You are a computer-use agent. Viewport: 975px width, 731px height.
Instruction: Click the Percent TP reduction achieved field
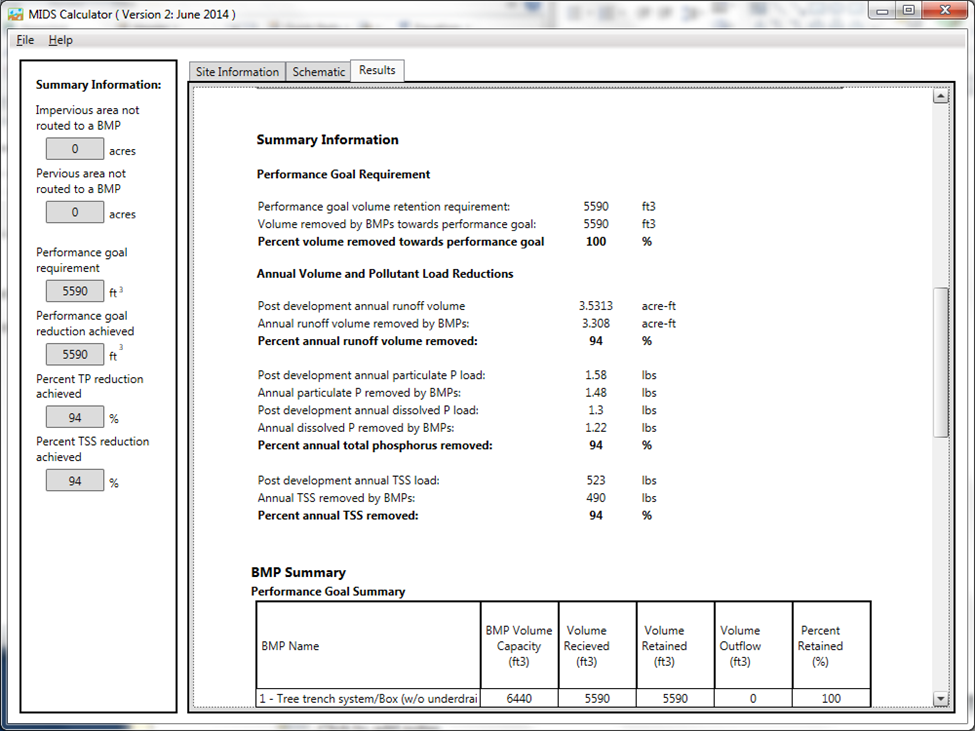coord(75,418)
